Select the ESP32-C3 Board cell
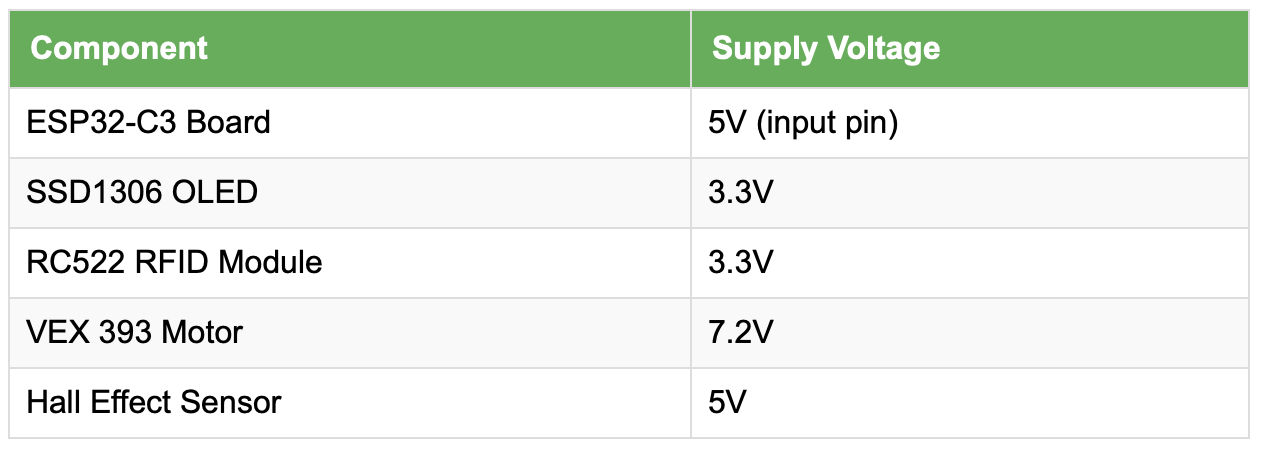Screen dimensions: 1262x450 pos(350,123)
